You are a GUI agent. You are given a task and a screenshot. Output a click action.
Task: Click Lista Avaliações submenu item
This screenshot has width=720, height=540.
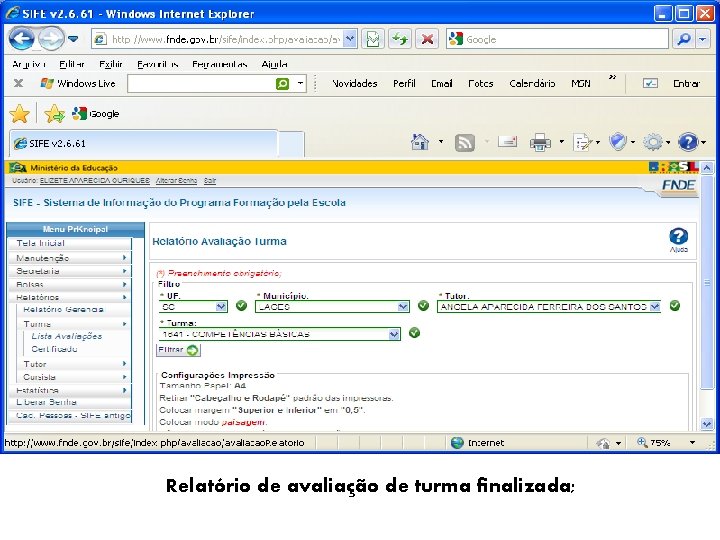[x=67, y=336]
